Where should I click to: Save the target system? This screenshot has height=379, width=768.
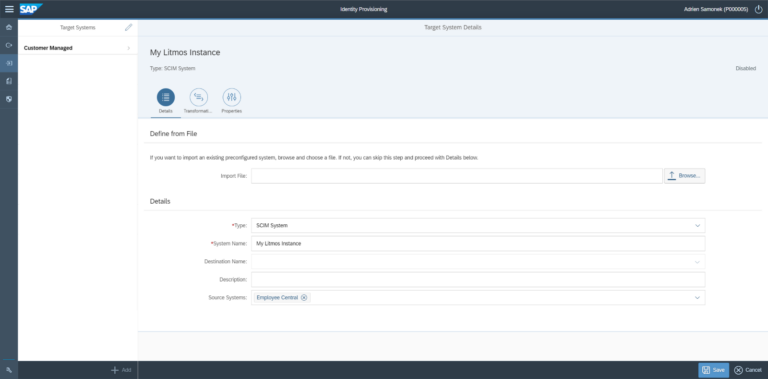coord(713,370)
